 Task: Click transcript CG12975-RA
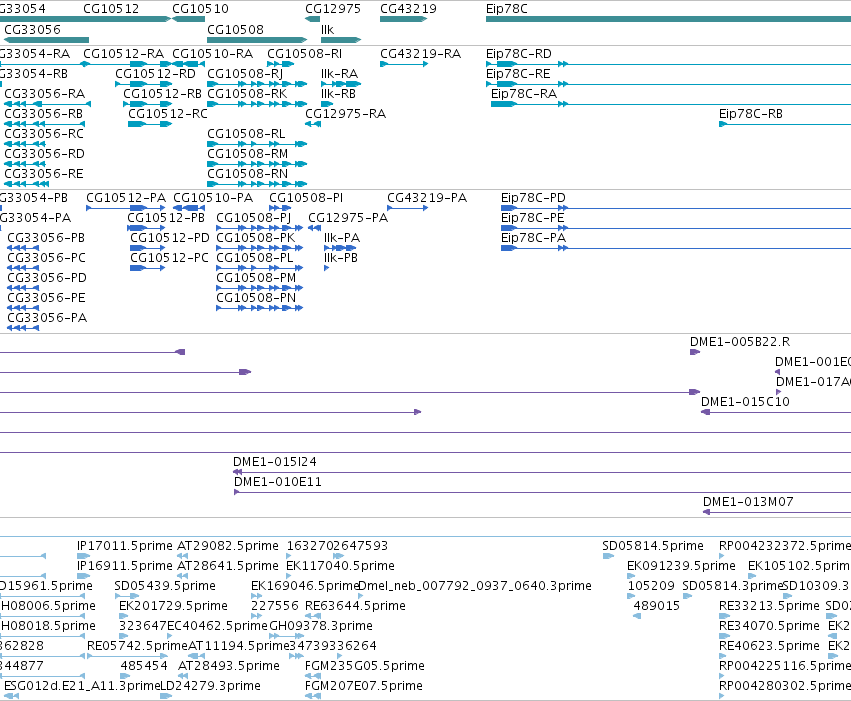(x=346, y=114)
